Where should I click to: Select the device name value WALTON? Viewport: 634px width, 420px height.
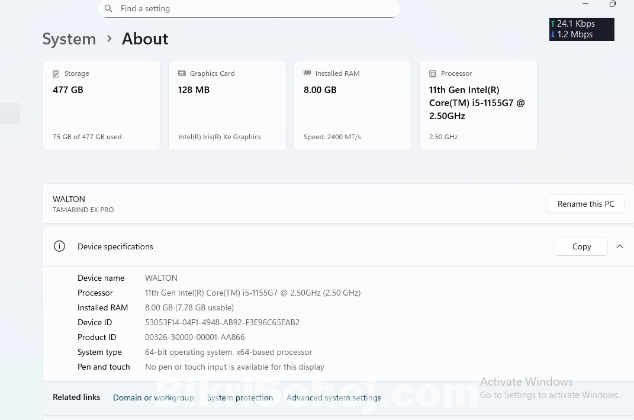161,278
